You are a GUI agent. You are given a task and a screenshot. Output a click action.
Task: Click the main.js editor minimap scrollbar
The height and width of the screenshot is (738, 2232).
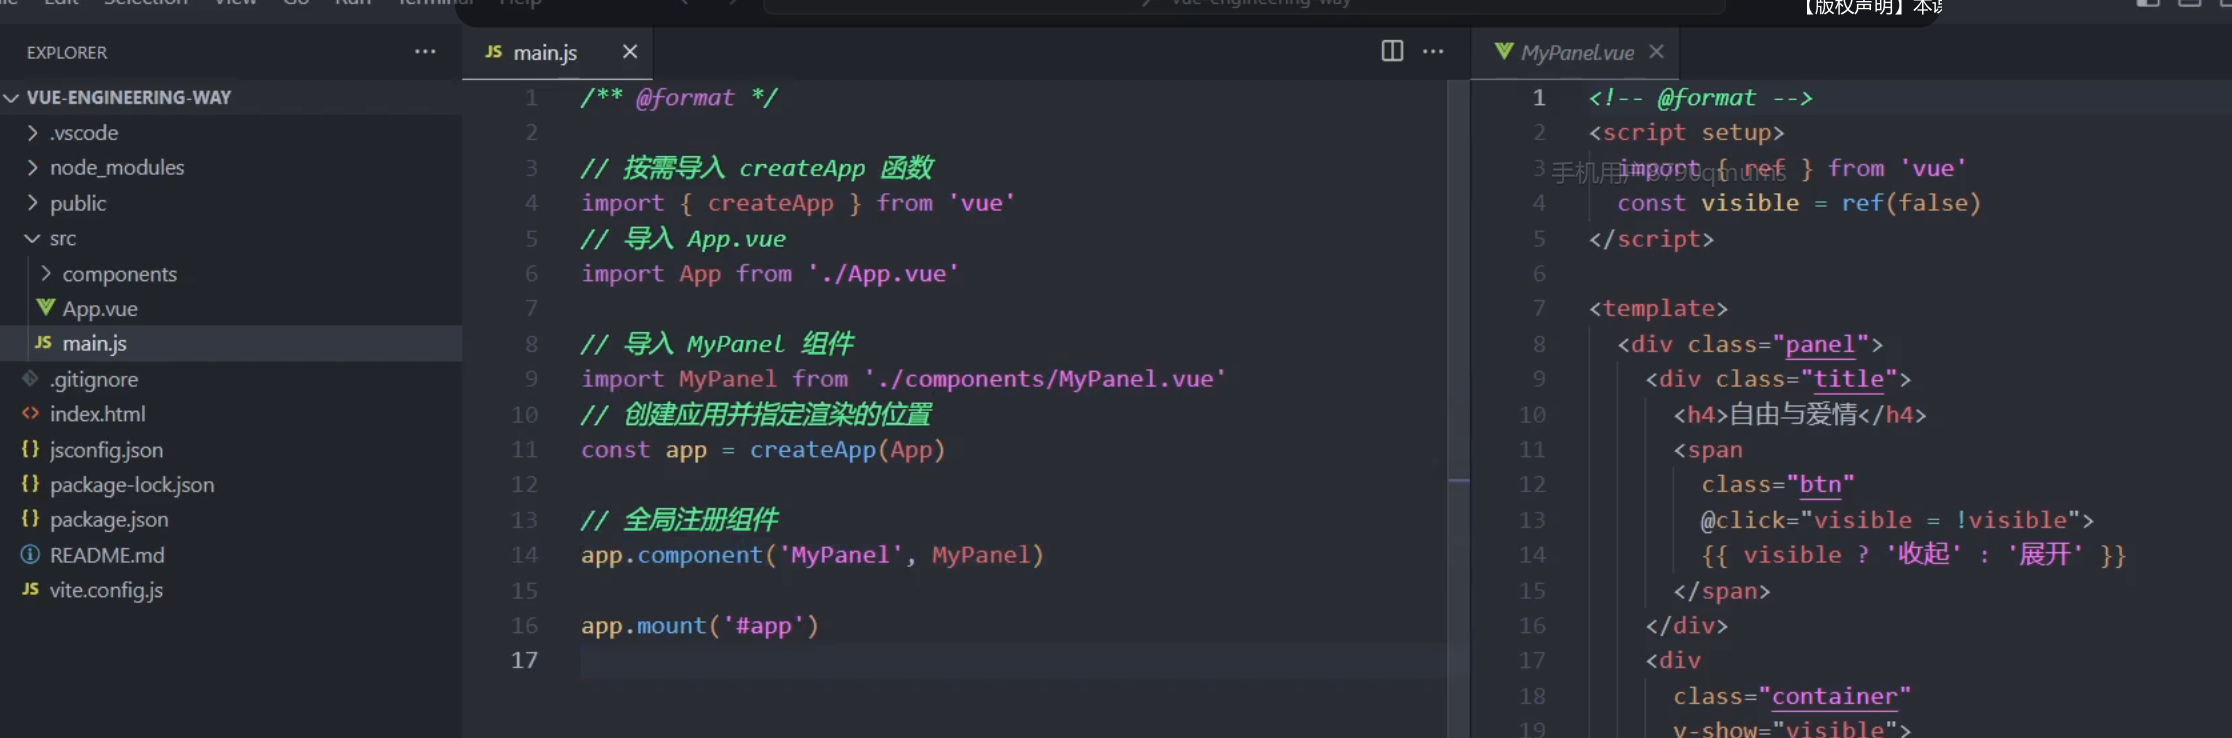pyautogui.click(x=1459, y=409)
